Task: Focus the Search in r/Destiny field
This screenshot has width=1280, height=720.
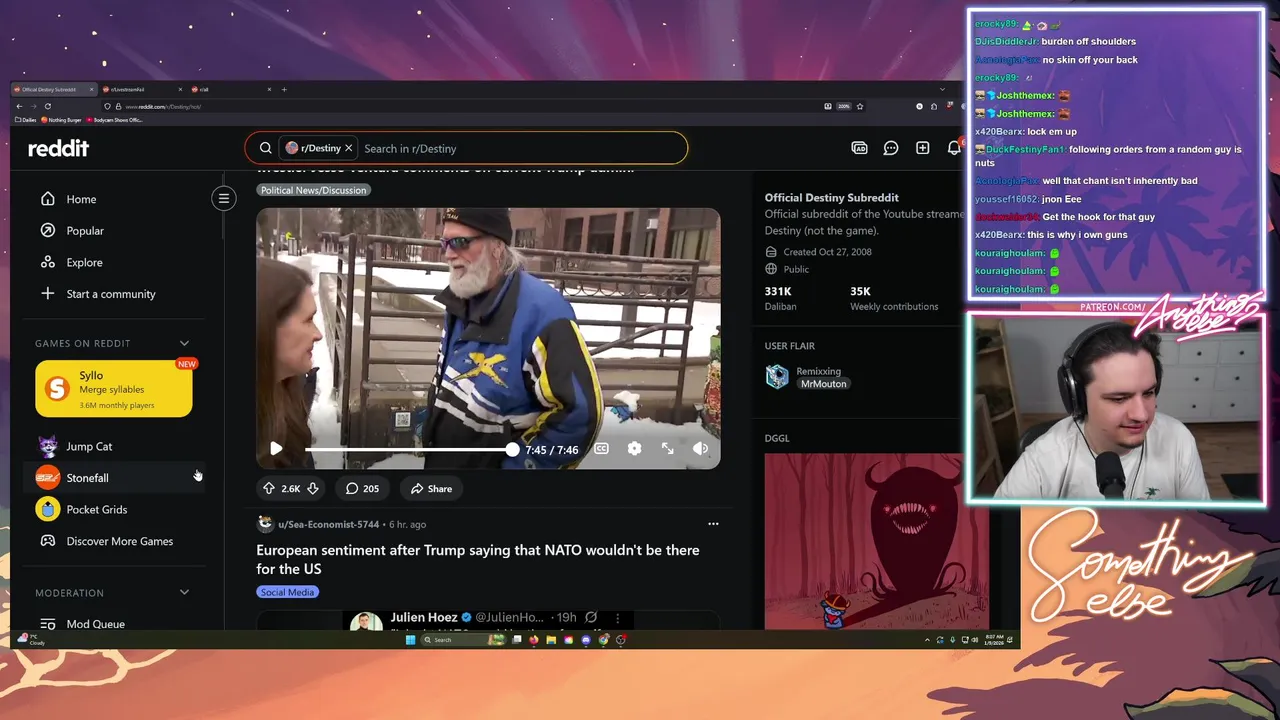Action: pyautogui.click(x=520, y=148)
